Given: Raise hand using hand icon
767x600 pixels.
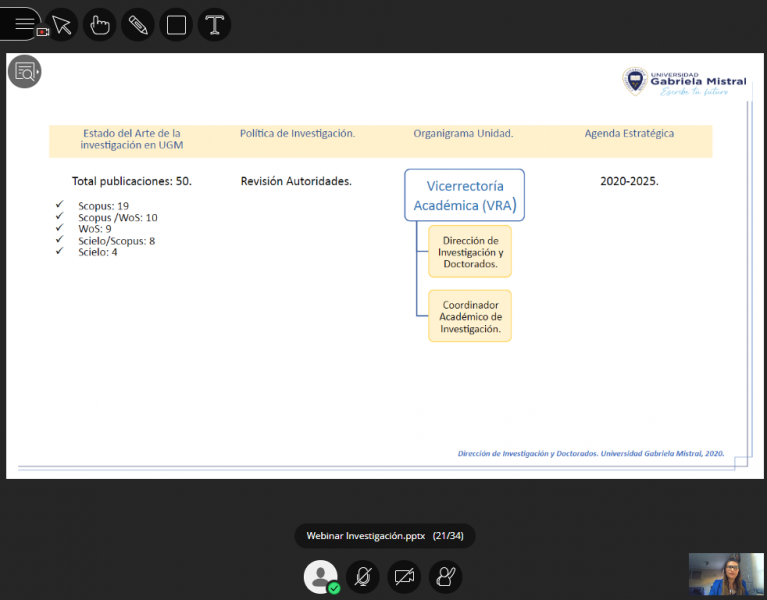Looking at the screenshot, I should click(446, 577).
